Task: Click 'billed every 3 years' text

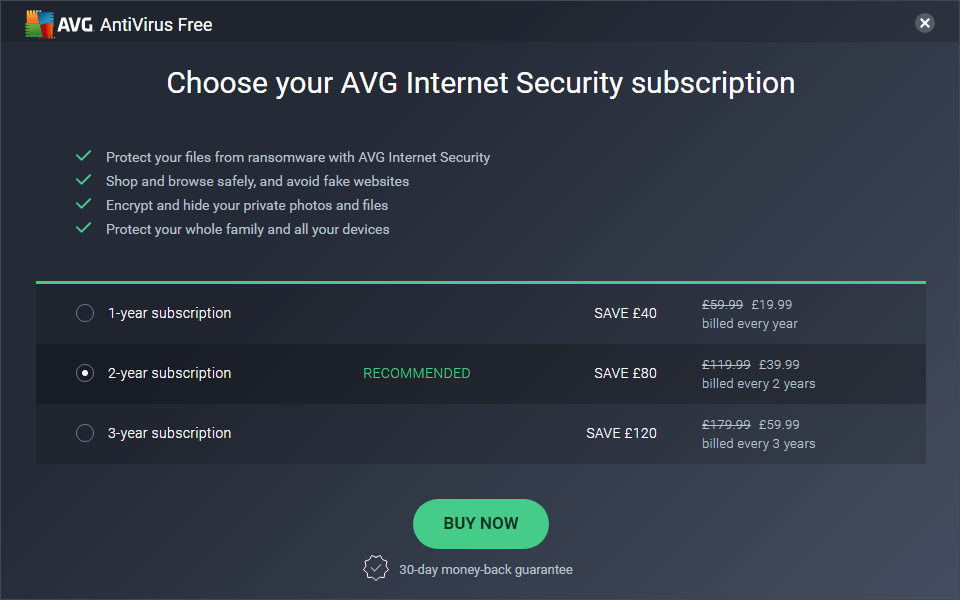Action: [x=758, y=444]
